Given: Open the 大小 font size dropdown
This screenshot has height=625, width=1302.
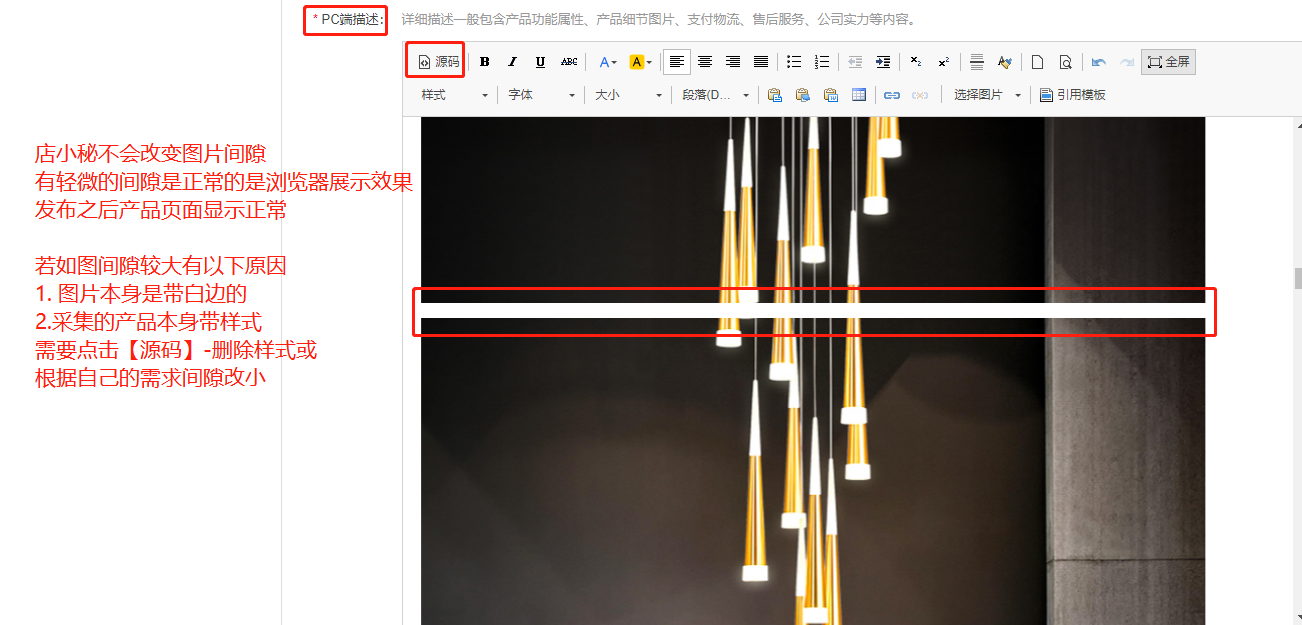Looking at the screenshot, I should click(629, 95).
